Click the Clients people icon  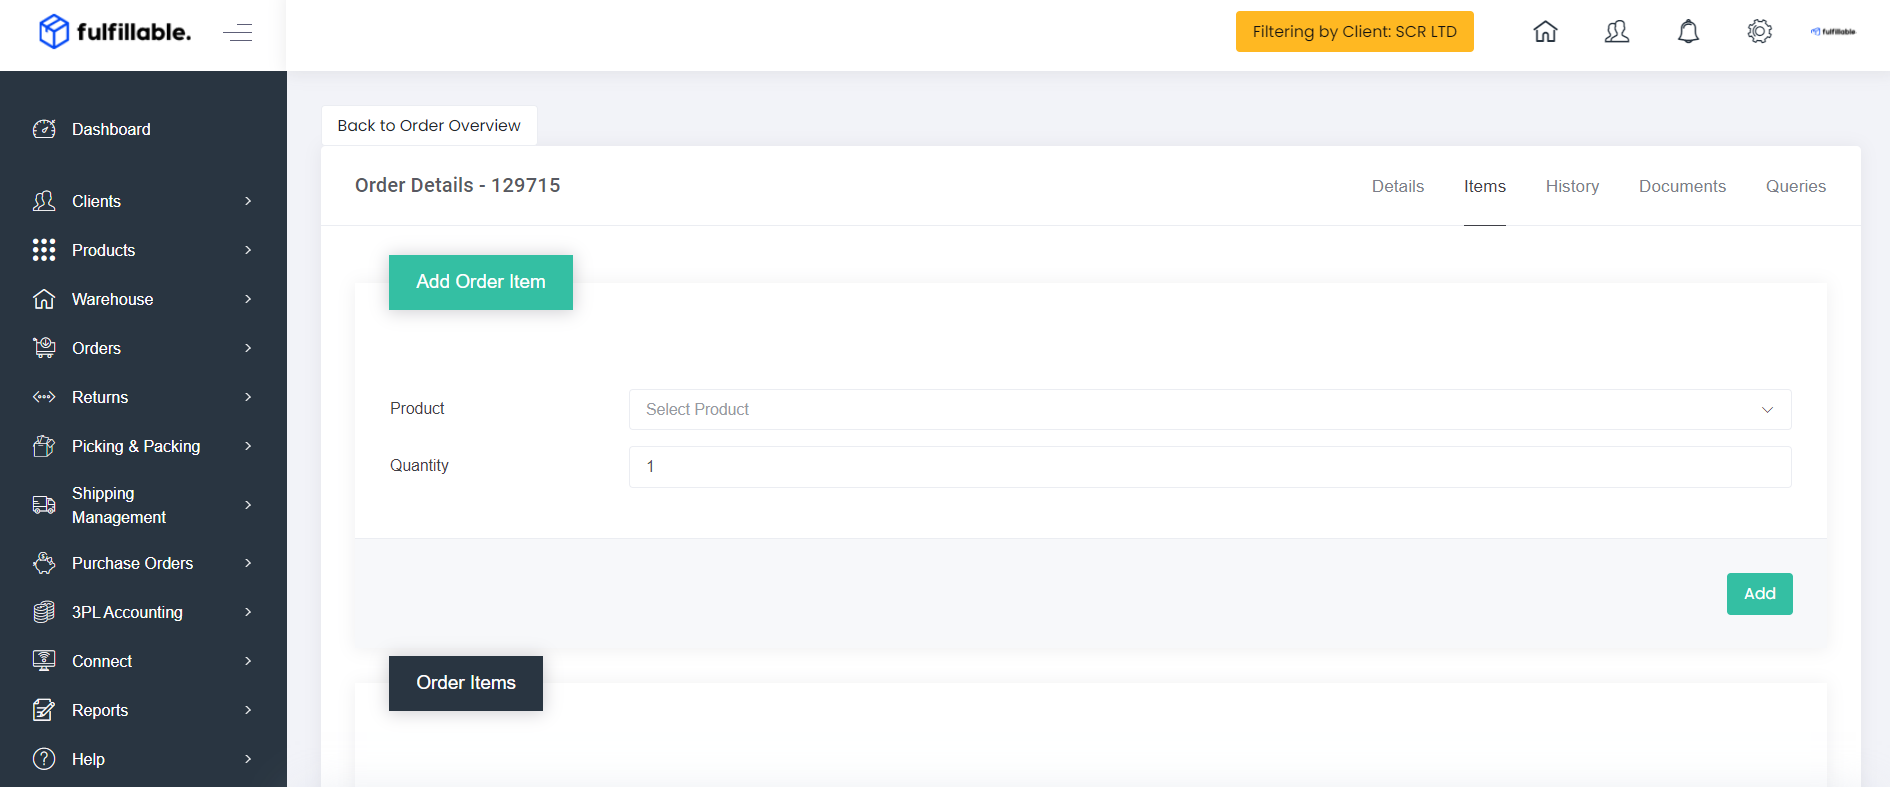click(x=44, y=201)
